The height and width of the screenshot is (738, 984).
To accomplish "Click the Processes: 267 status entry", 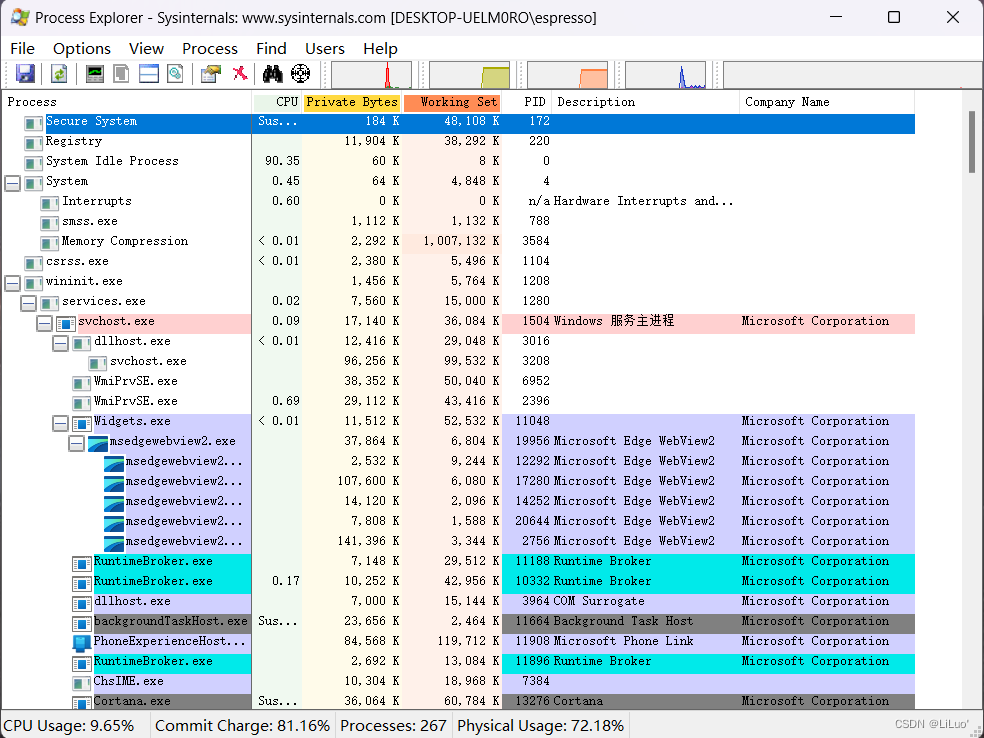I will 393,726.
